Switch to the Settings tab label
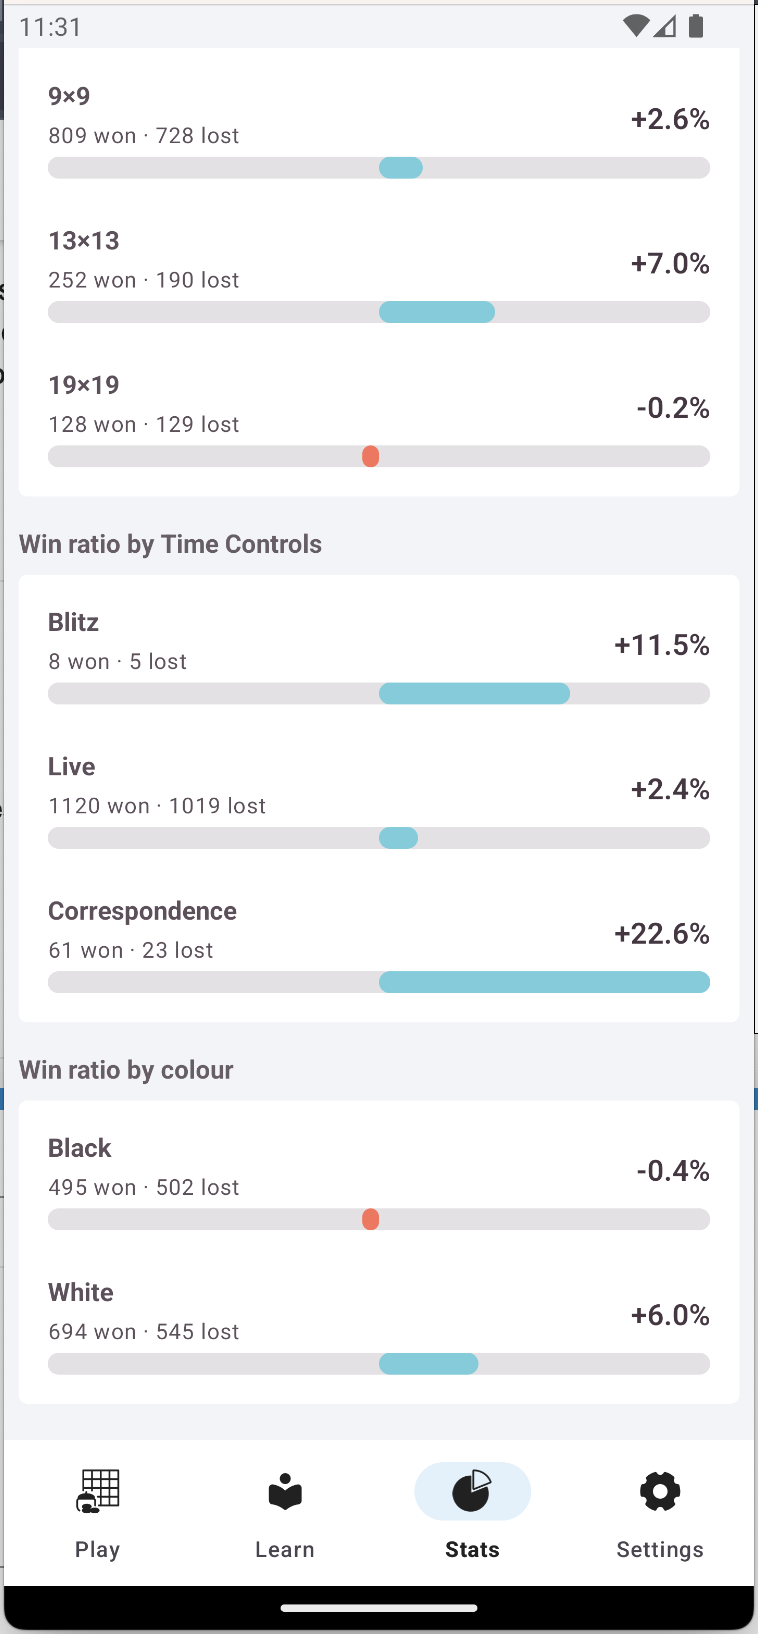 point(660,1549)
